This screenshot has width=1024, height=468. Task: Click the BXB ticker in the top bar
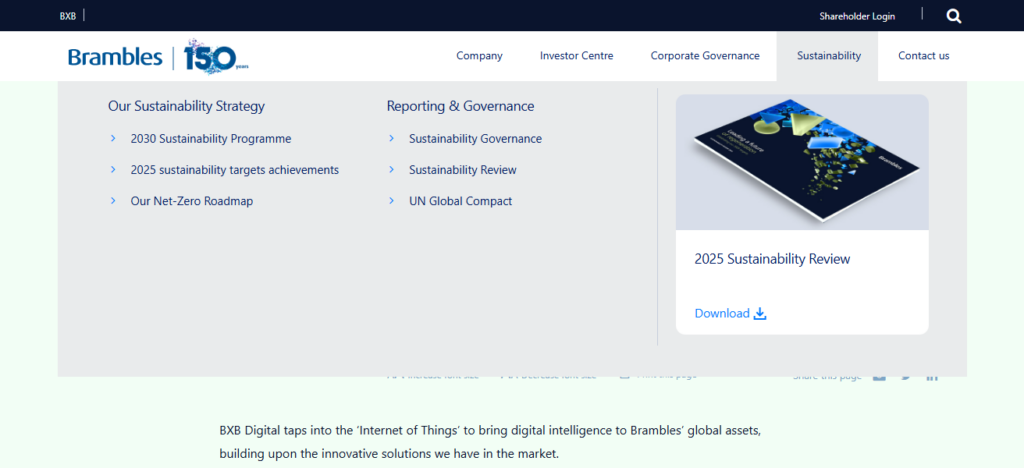[x=68, y=16]
